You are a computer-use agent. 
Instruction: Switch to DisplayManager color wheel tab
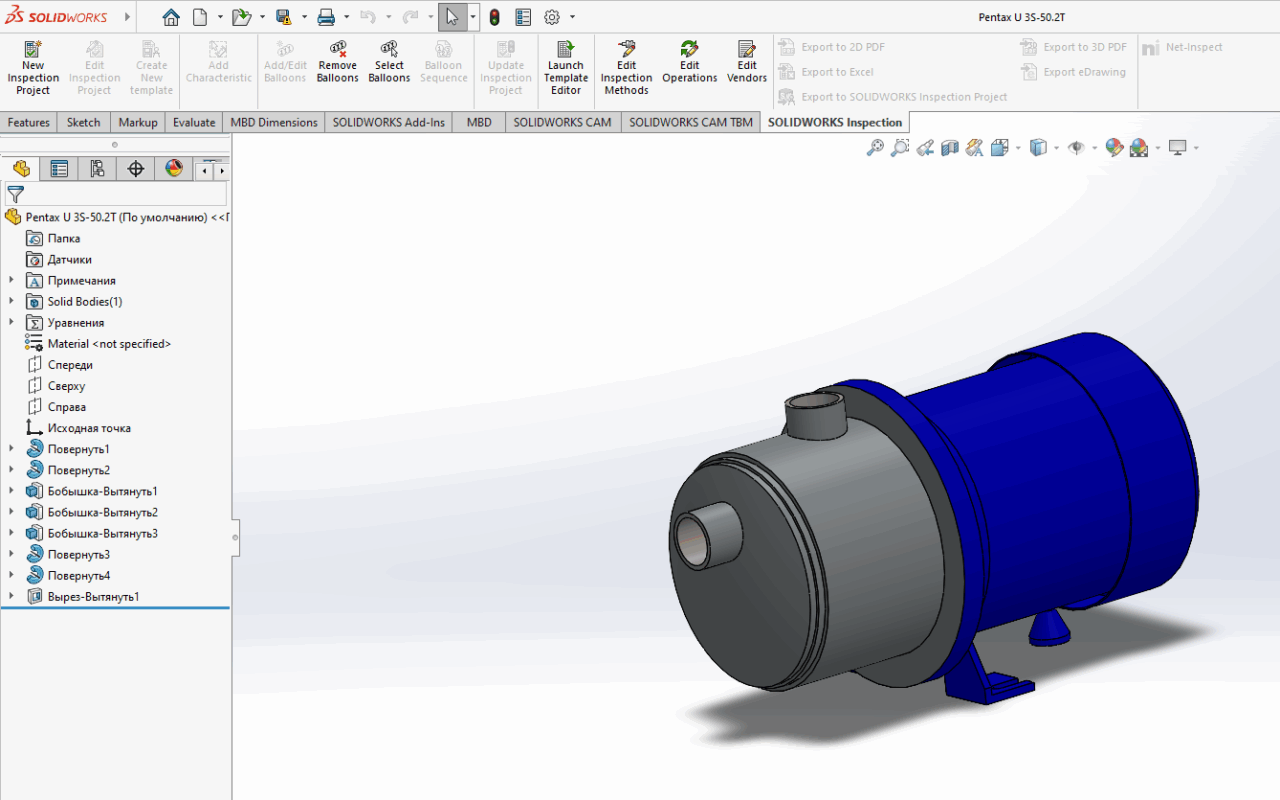click(174, 169)
